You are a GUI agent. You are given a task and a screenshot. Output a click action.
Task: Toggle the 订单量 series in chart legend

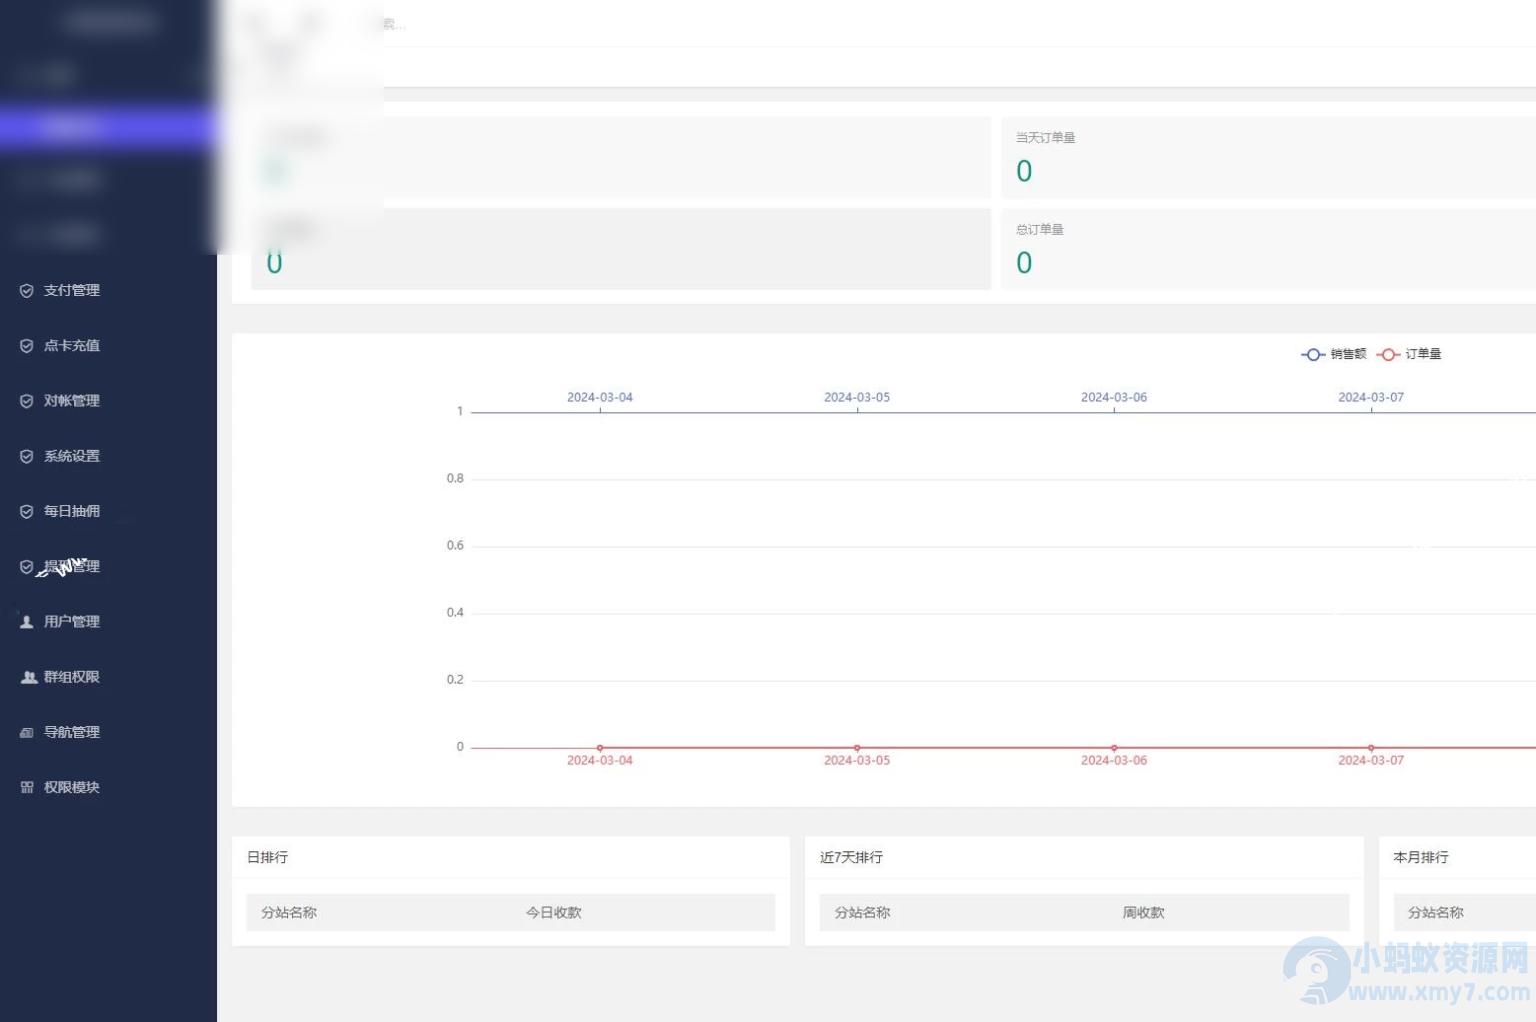click(1408, 354)
